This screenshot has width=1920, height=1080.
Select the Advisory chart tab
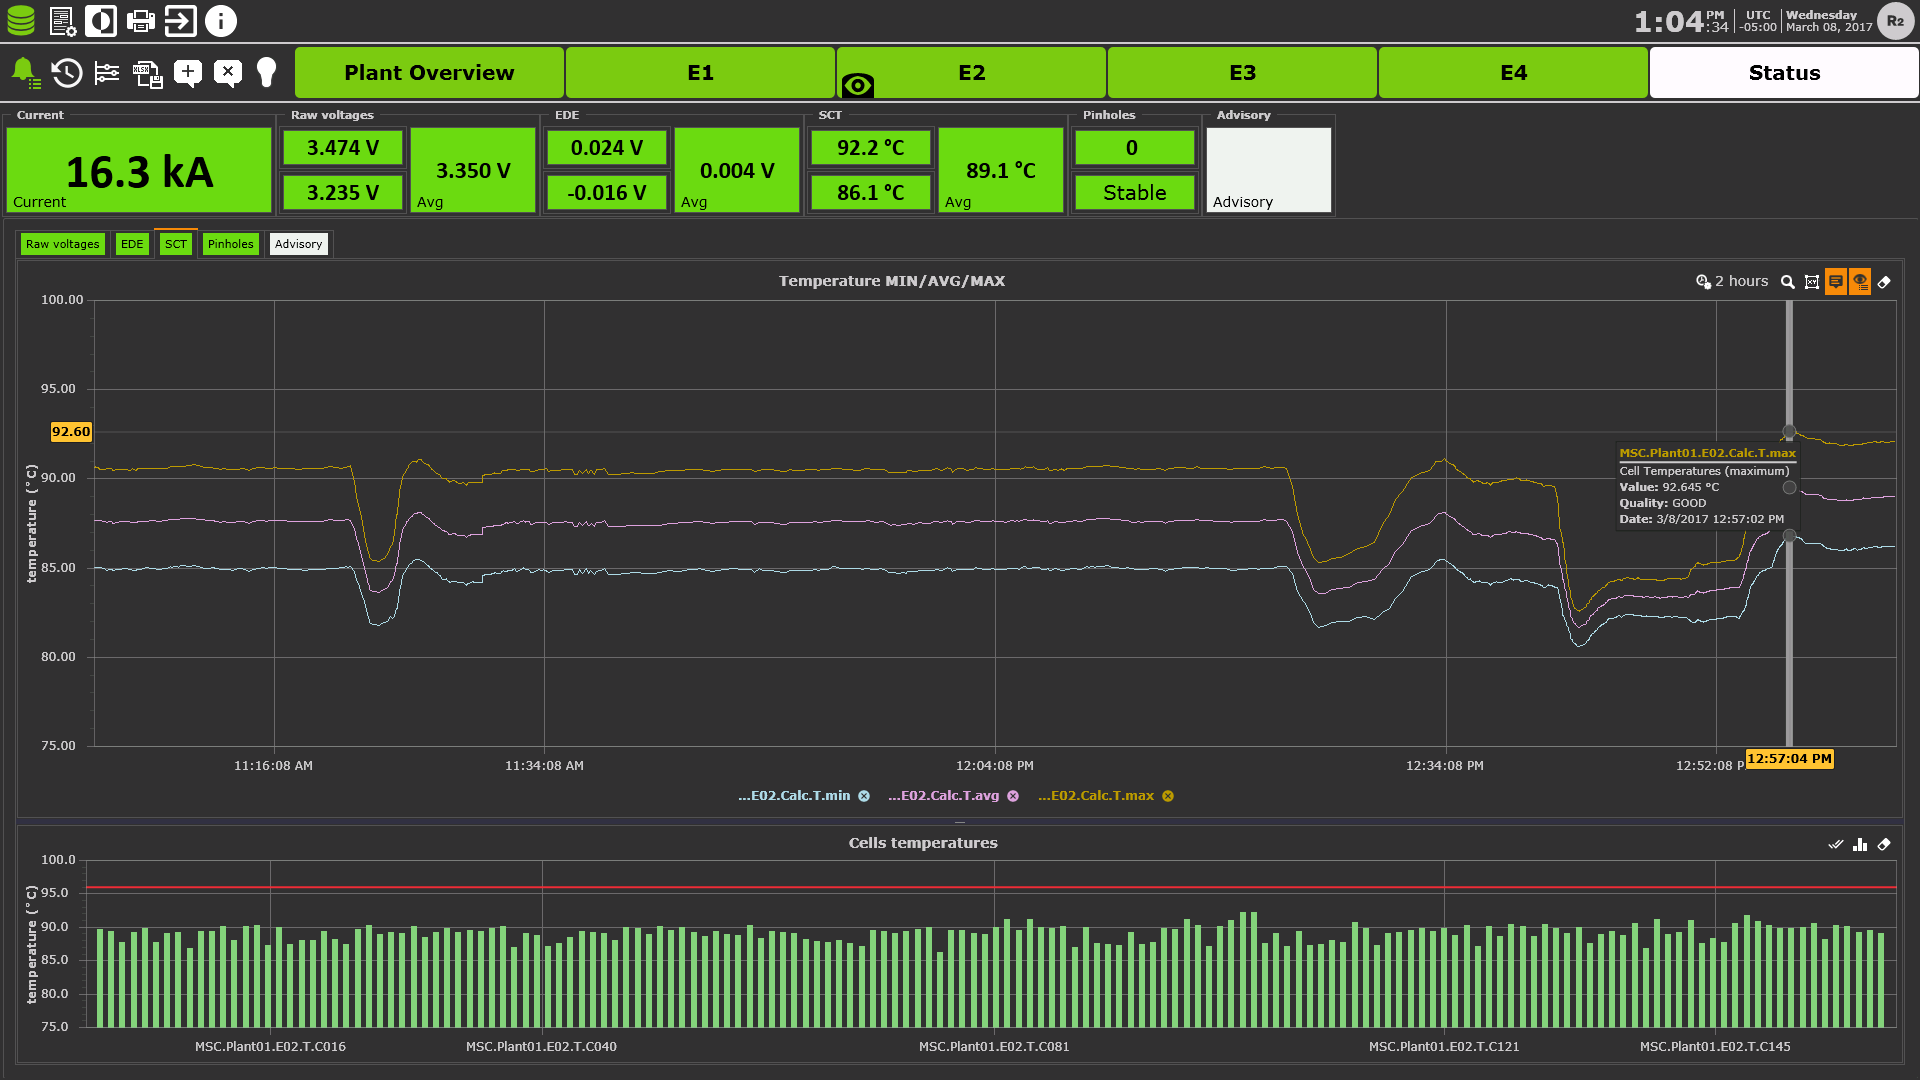pyautogui.click(x=299, y=244)
